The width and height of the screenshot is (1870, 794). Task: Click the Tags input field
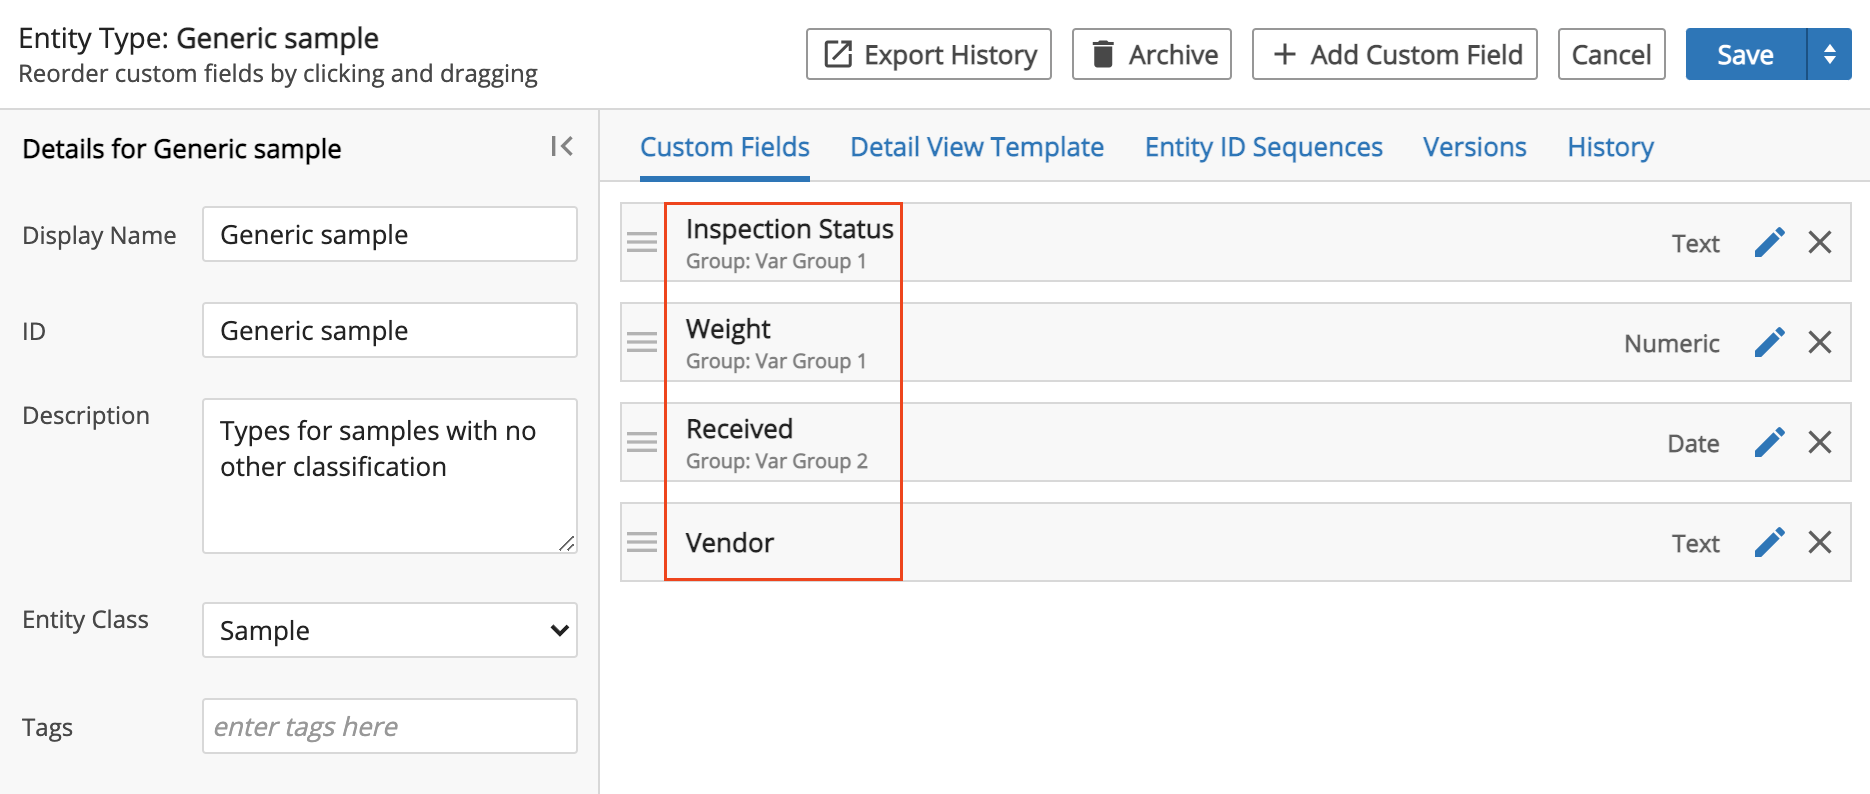390,726
